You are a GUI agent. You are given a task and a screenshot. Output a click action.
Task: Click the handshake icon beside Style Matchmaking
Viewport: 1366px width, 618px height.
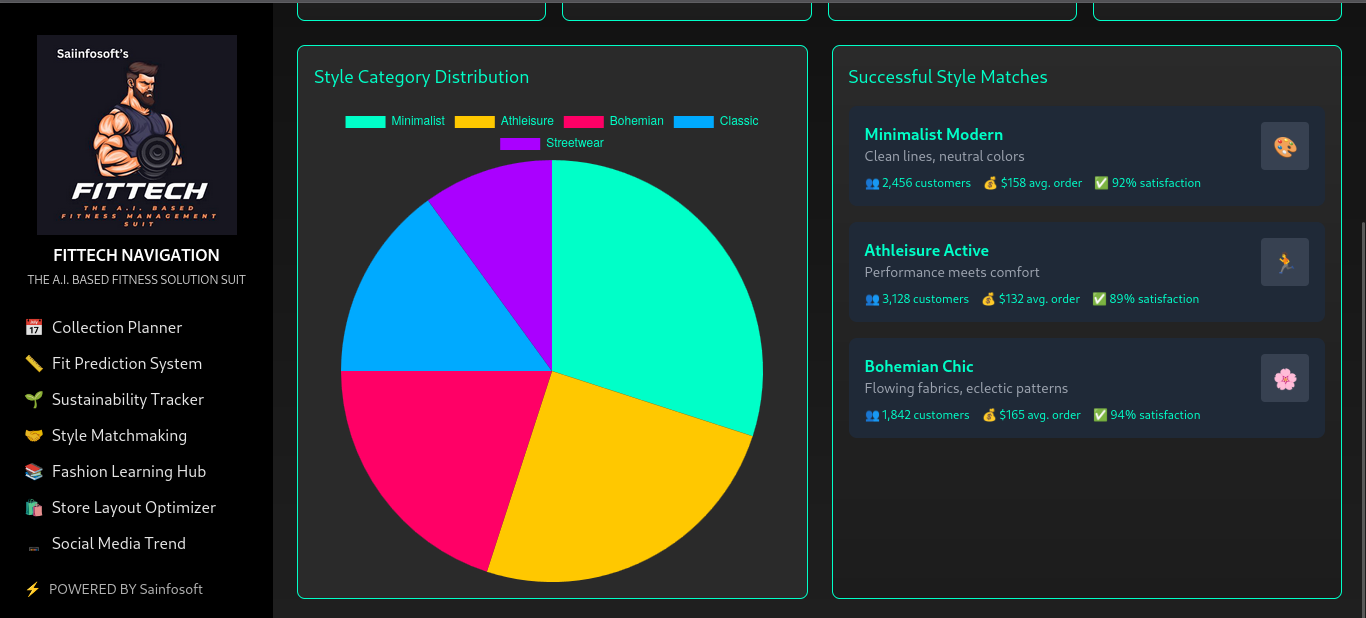pos(34,436)
